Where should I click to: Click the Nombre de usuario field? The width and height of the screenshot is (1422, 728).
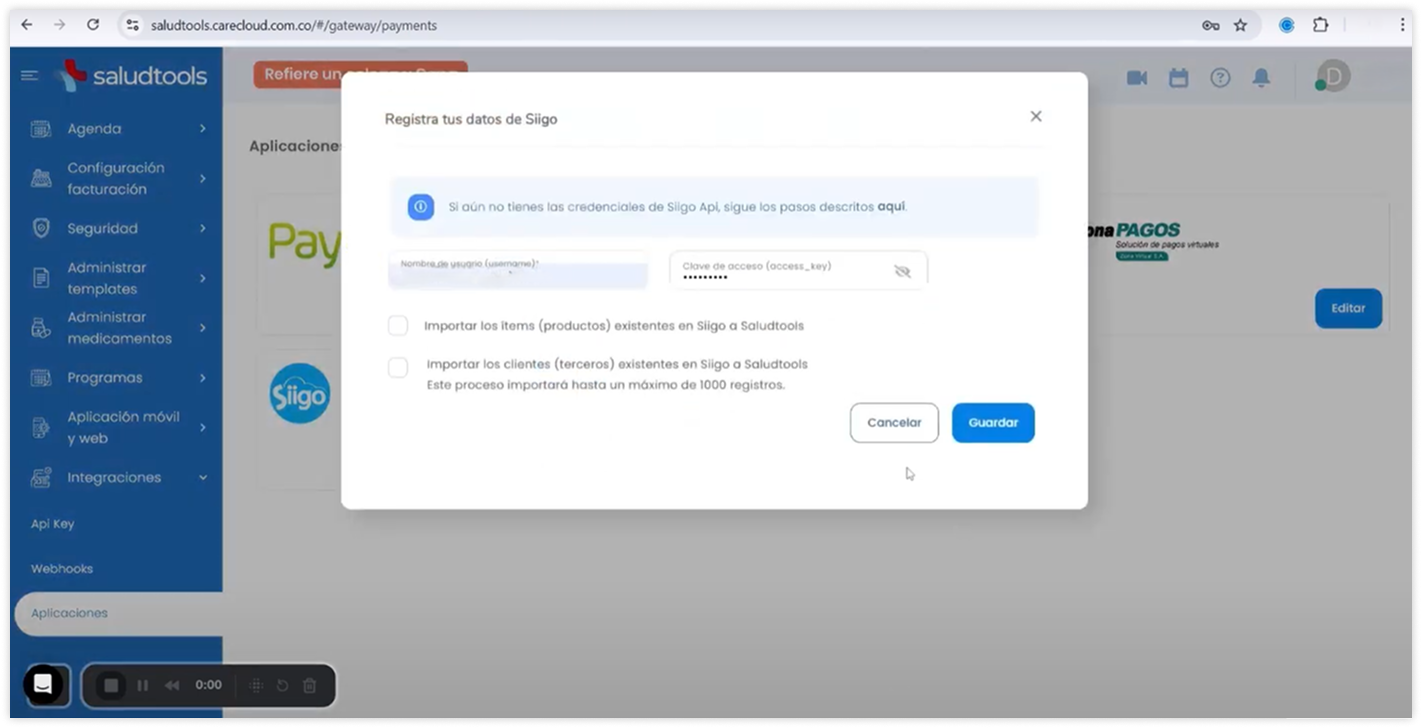point(518,270)
